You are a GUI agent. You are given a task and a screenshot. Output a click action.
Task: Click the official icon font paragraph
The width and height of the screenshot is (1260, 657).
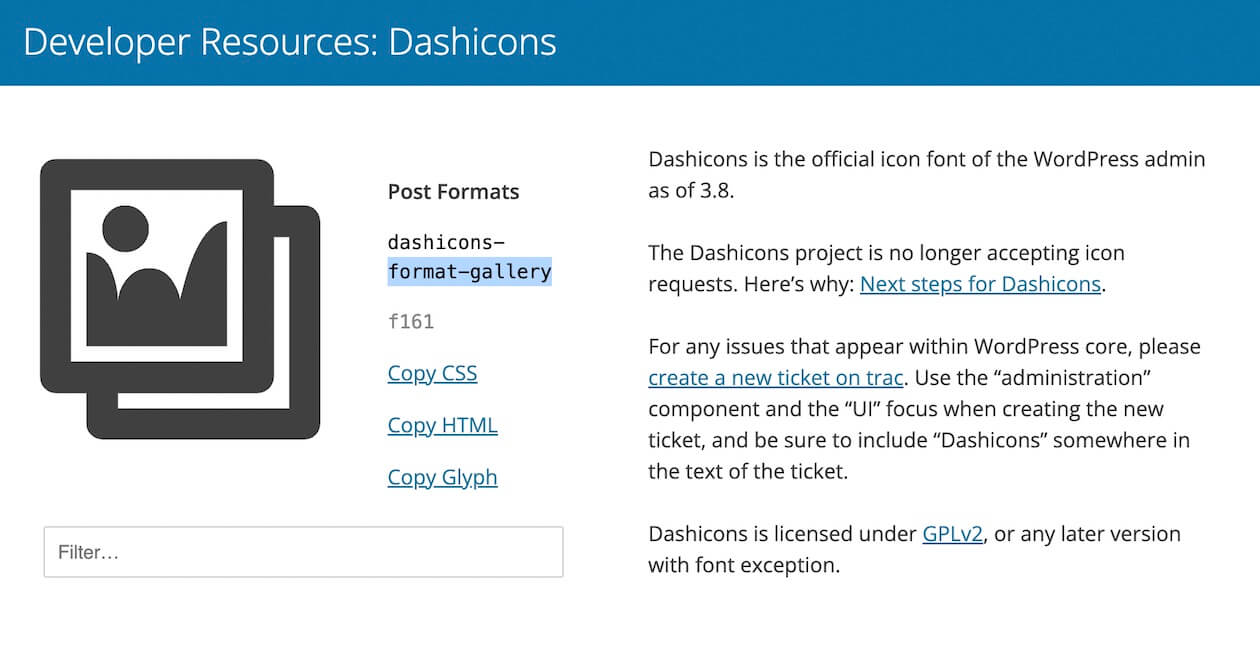[x=926, y=159]
